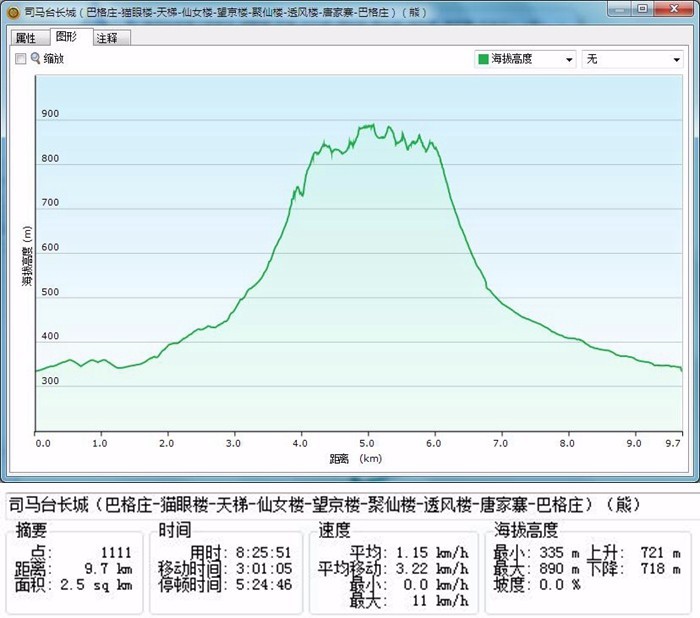700x618 pixels.
Task: Click the 最大 11 km/h speed value
Action: click(440, 601)
